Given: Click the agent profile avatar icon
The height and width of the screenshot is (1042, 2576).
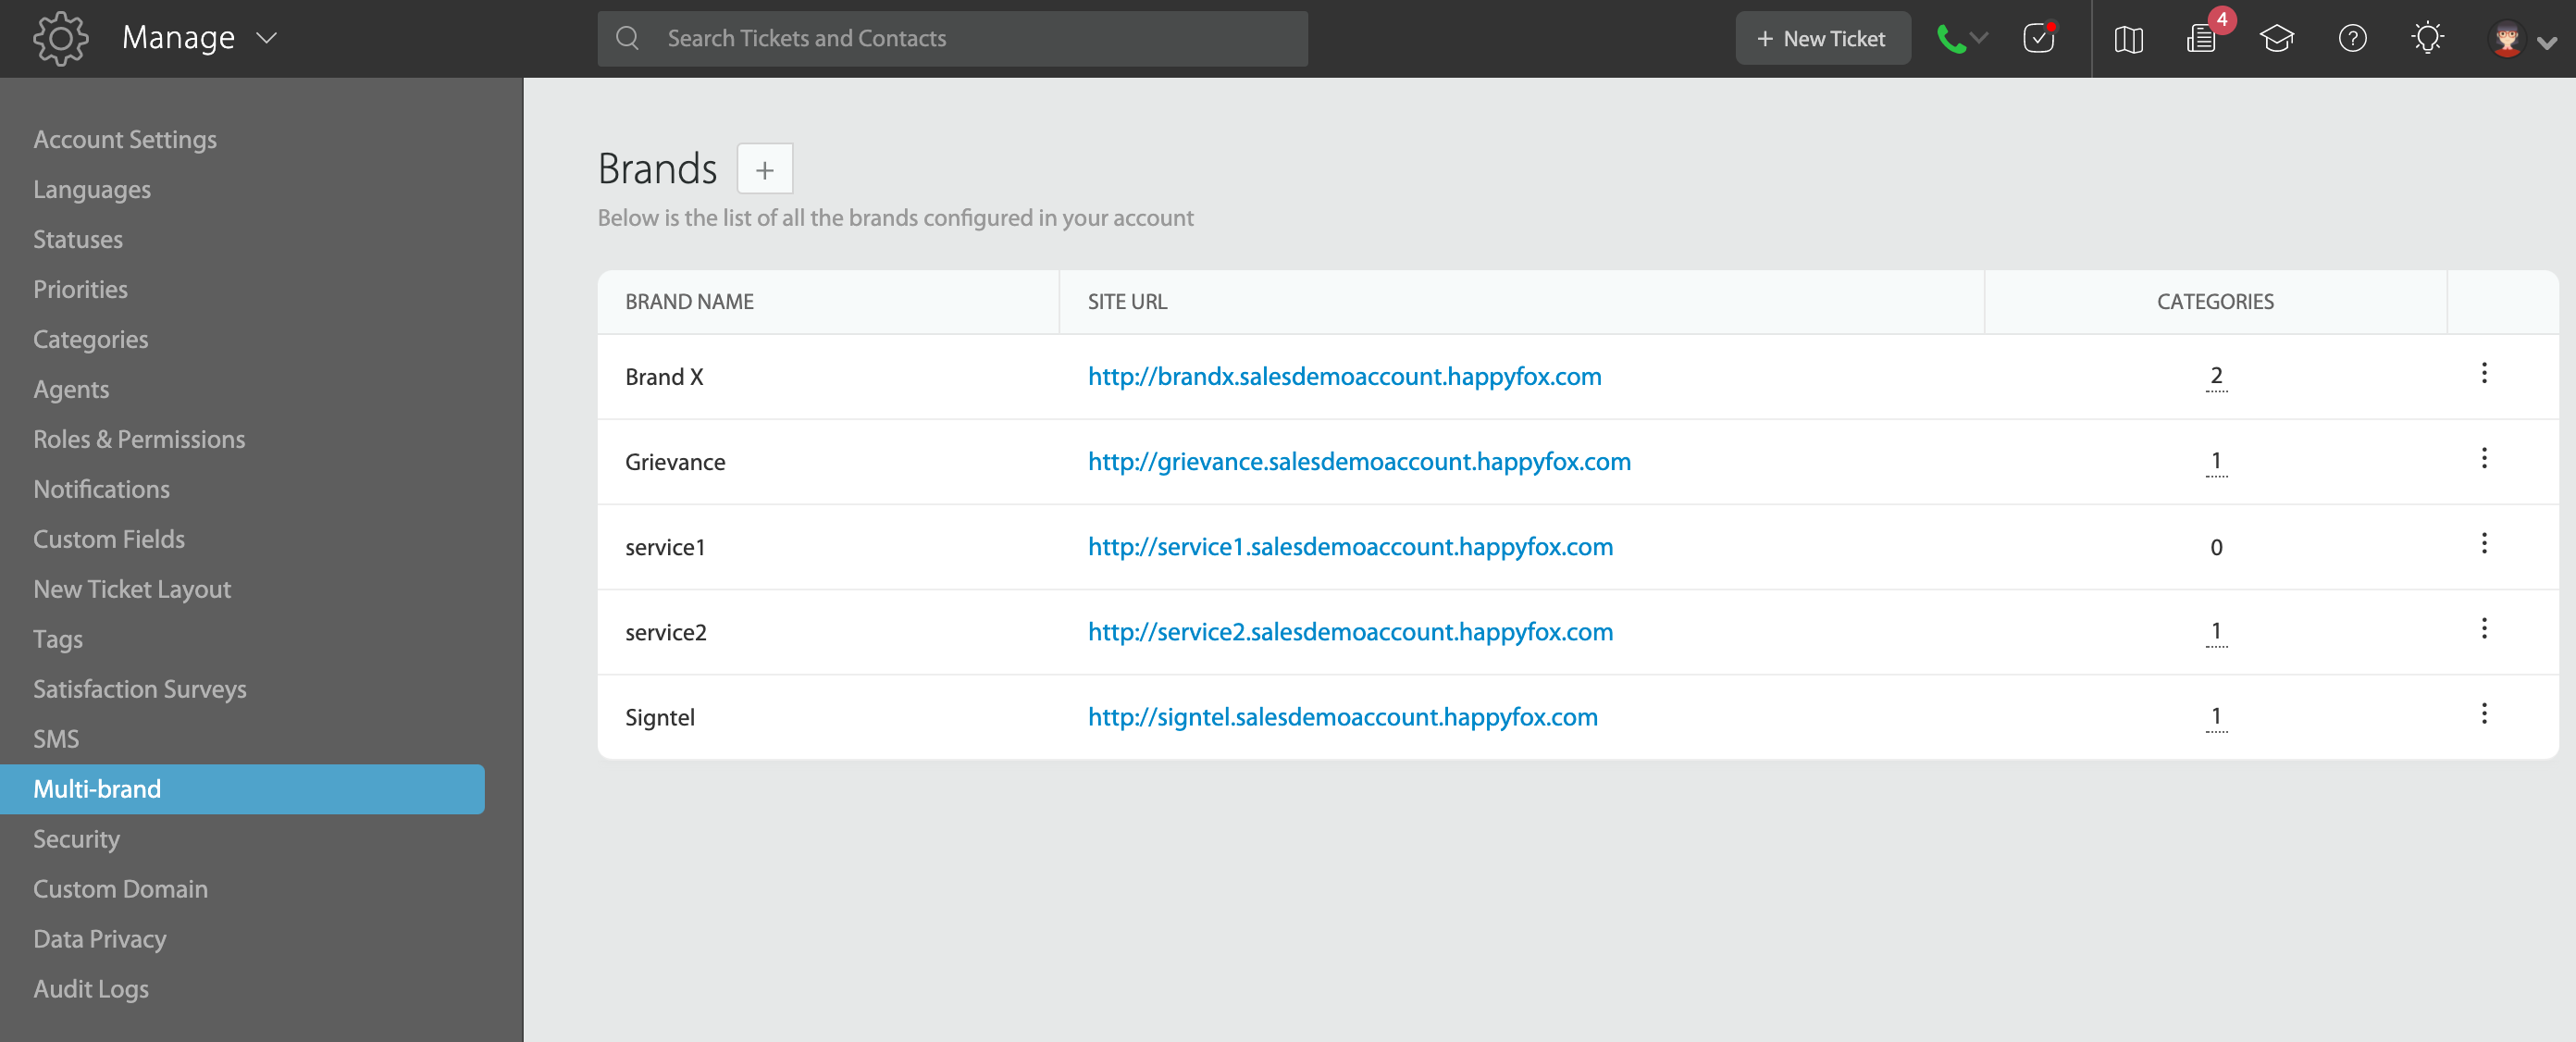Looking at the screenshot, I should tap(2510, 38).
